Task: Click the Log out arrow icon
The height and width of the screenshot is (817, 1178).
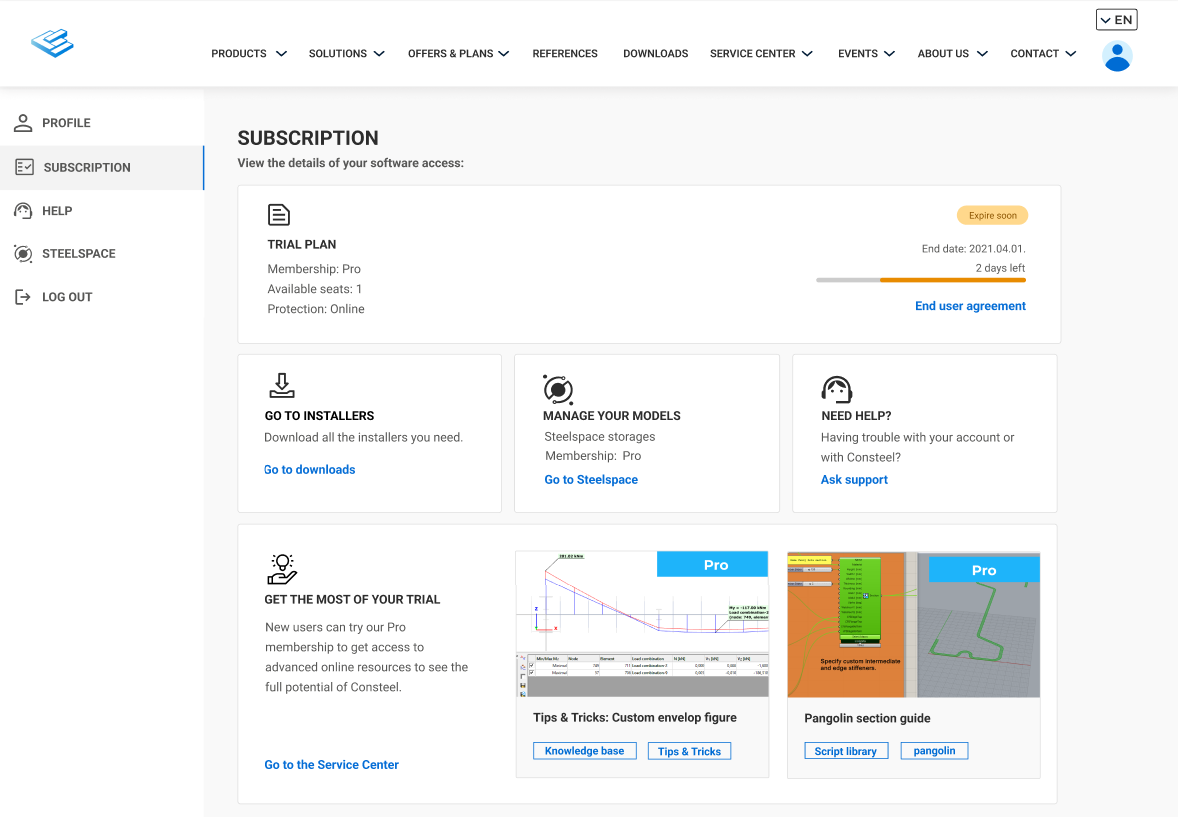Action: point(23,297)
